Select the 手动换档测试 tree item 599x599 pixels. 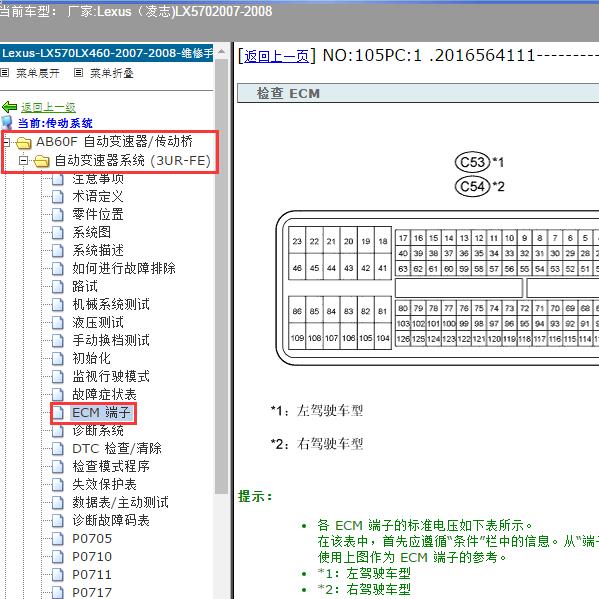click(x=111, y=340)
